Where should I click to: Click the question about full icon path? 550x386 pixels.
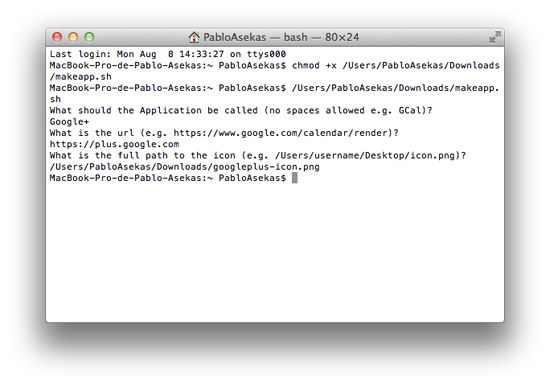258,155
